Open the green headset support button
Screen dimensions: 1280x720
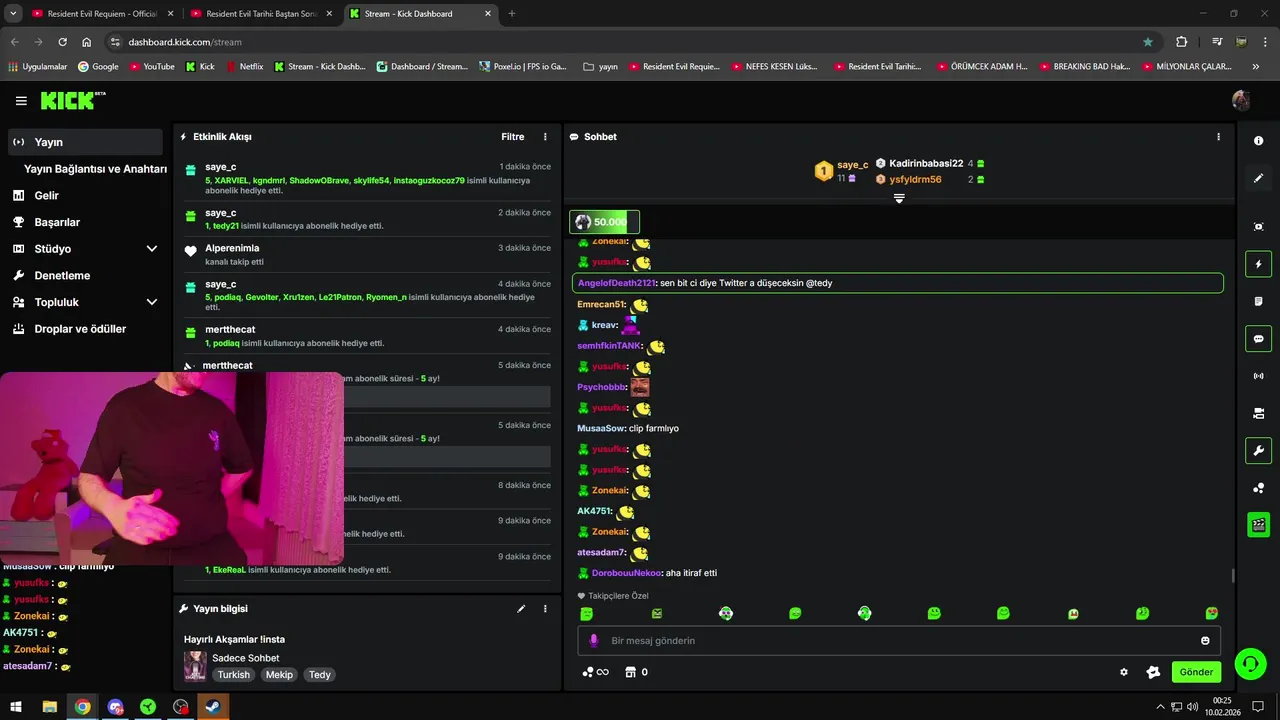click(1250, 663)
